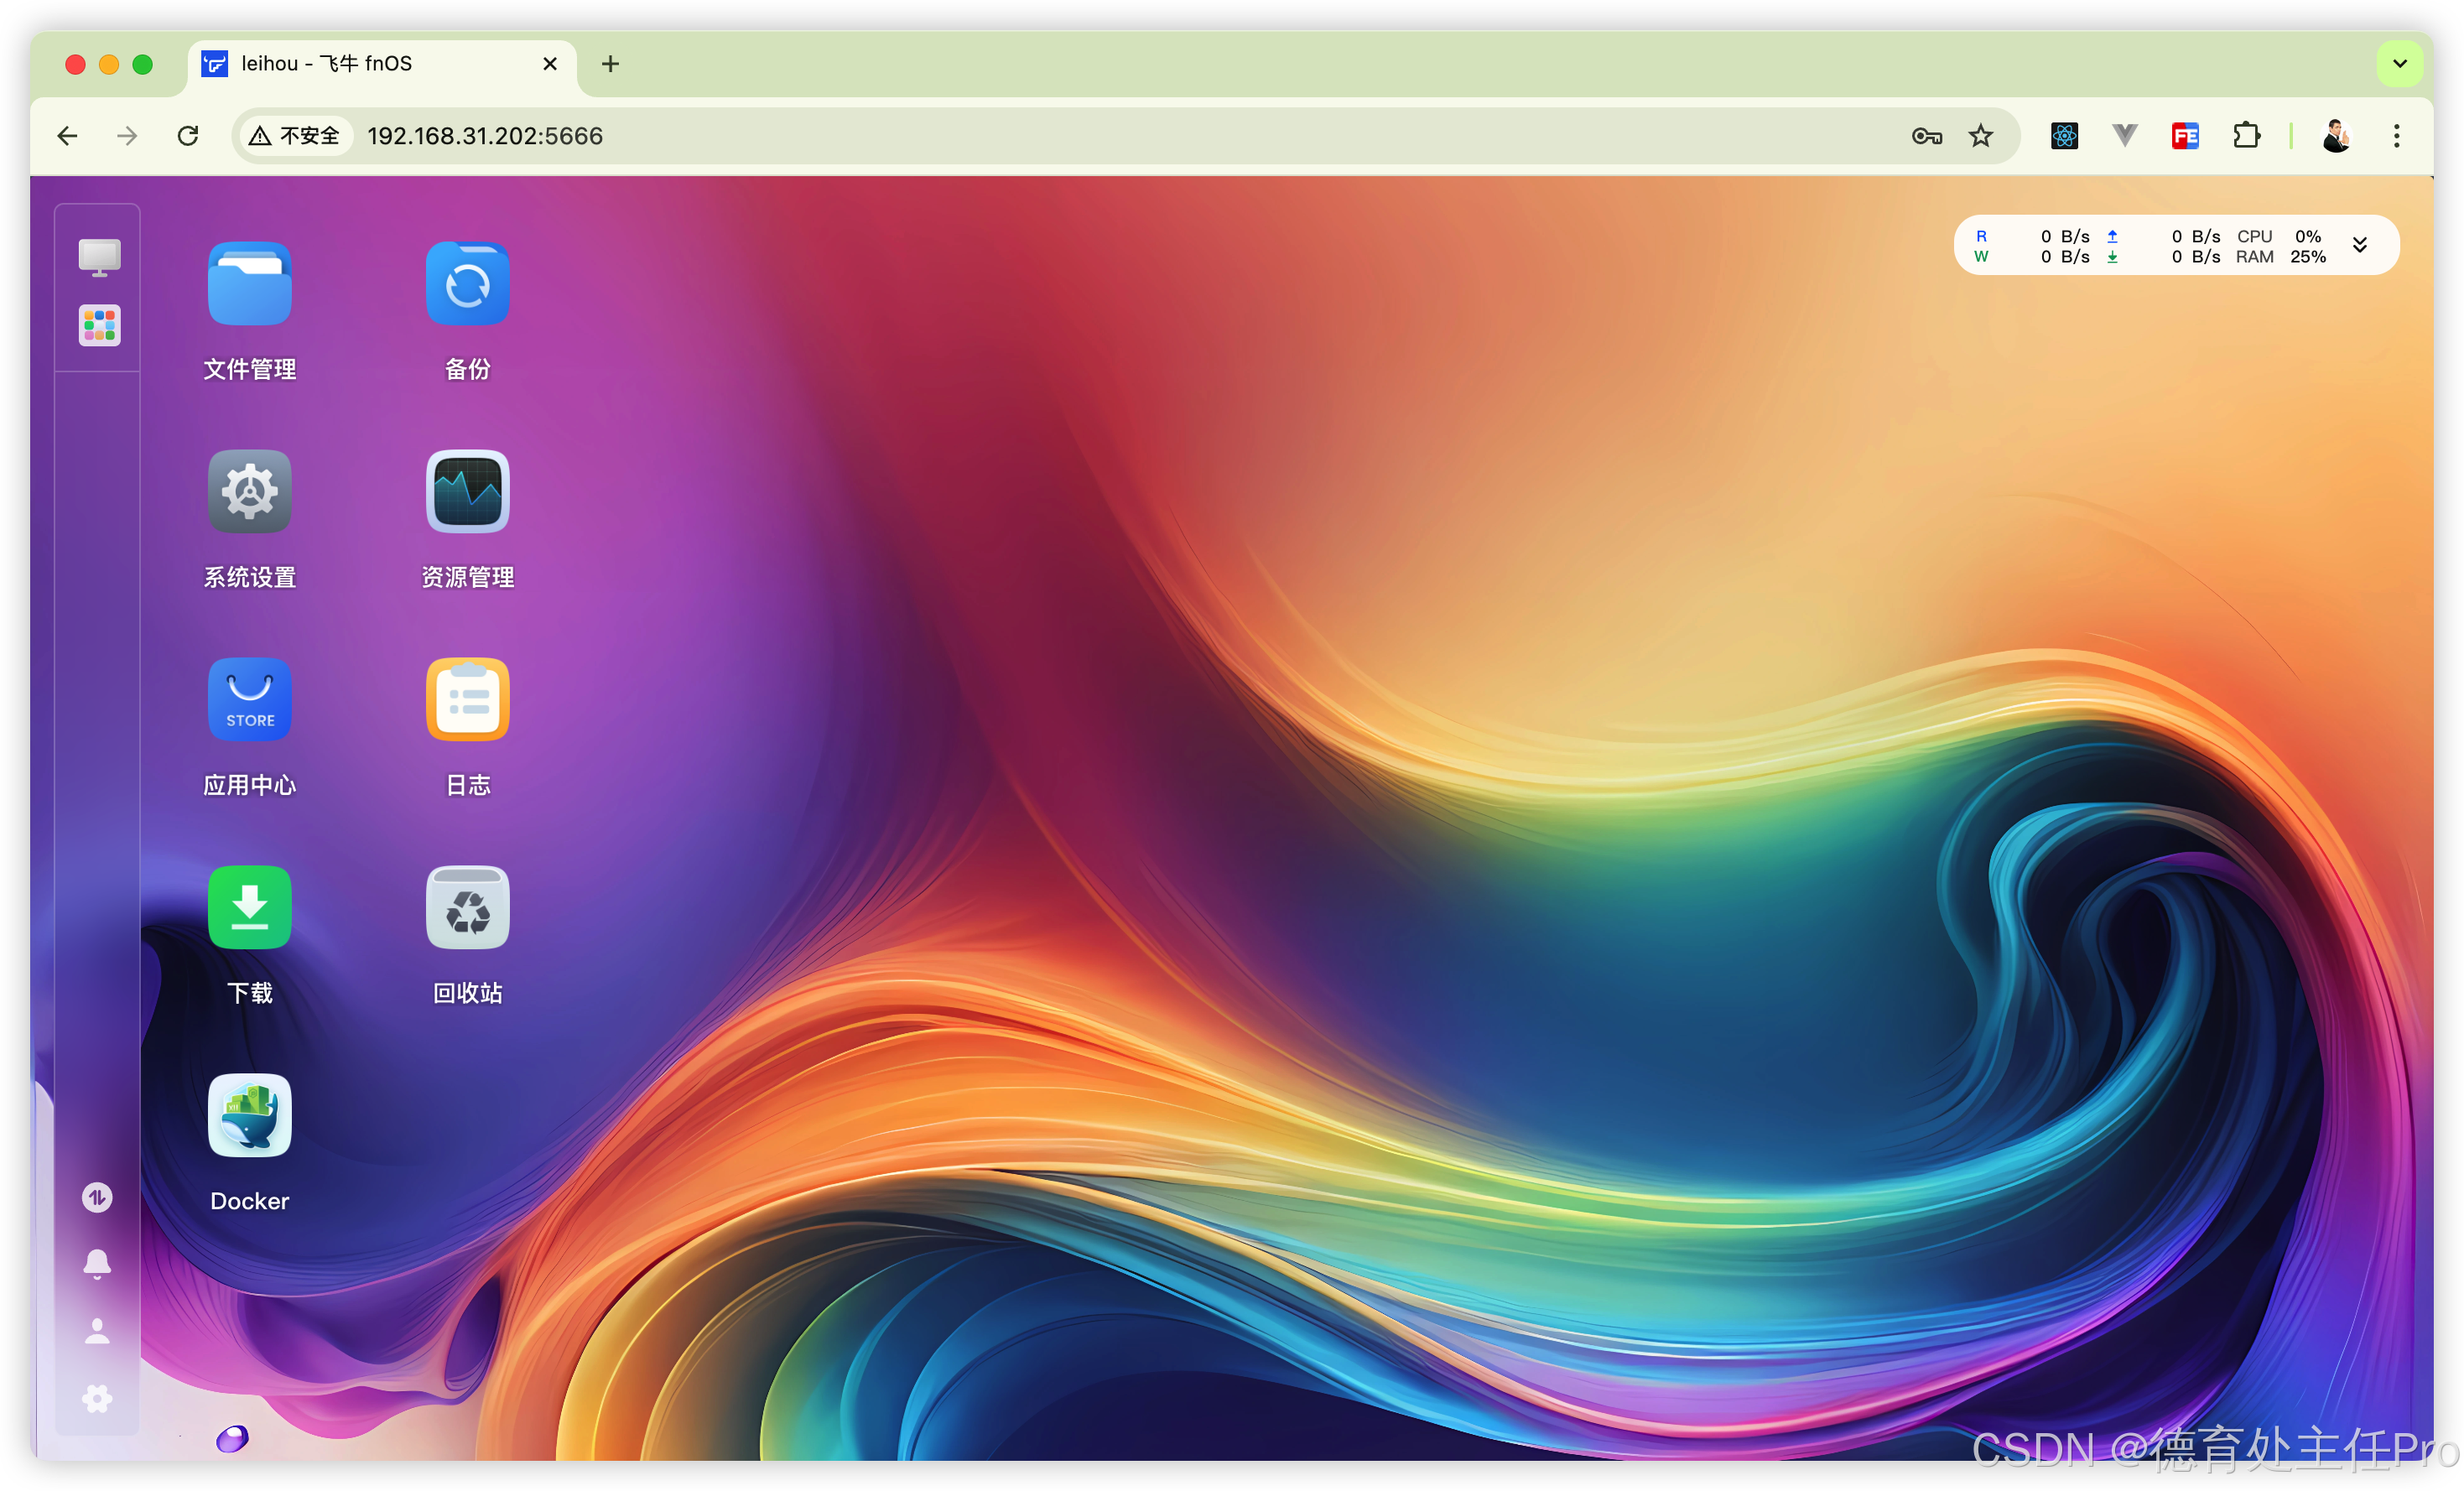Screen dimensions: 2464x1491
Task: Show desktop via sidebar monitor icon
Action: click(x=99, y=257)
